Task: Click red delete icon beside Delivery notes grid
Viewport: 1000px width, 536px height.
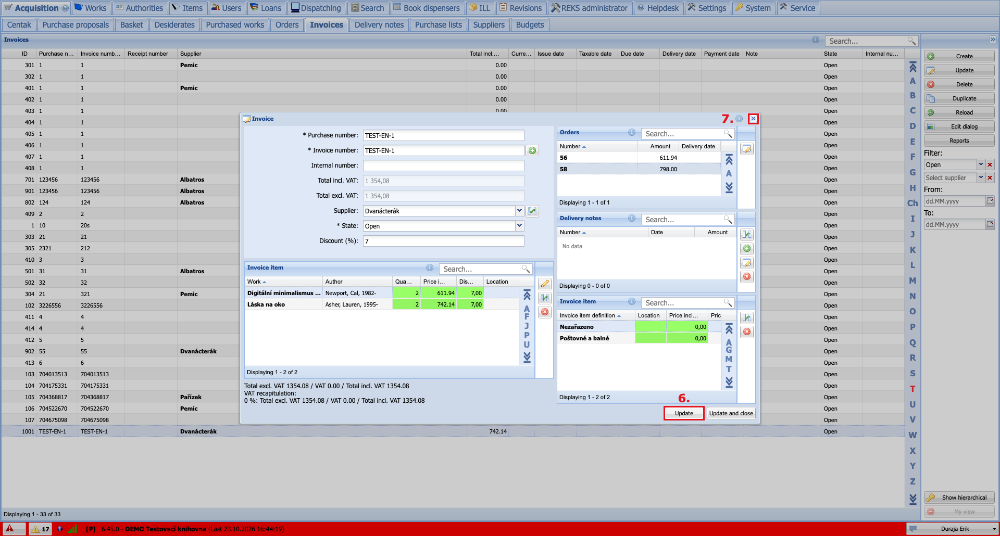Action: 747,276
